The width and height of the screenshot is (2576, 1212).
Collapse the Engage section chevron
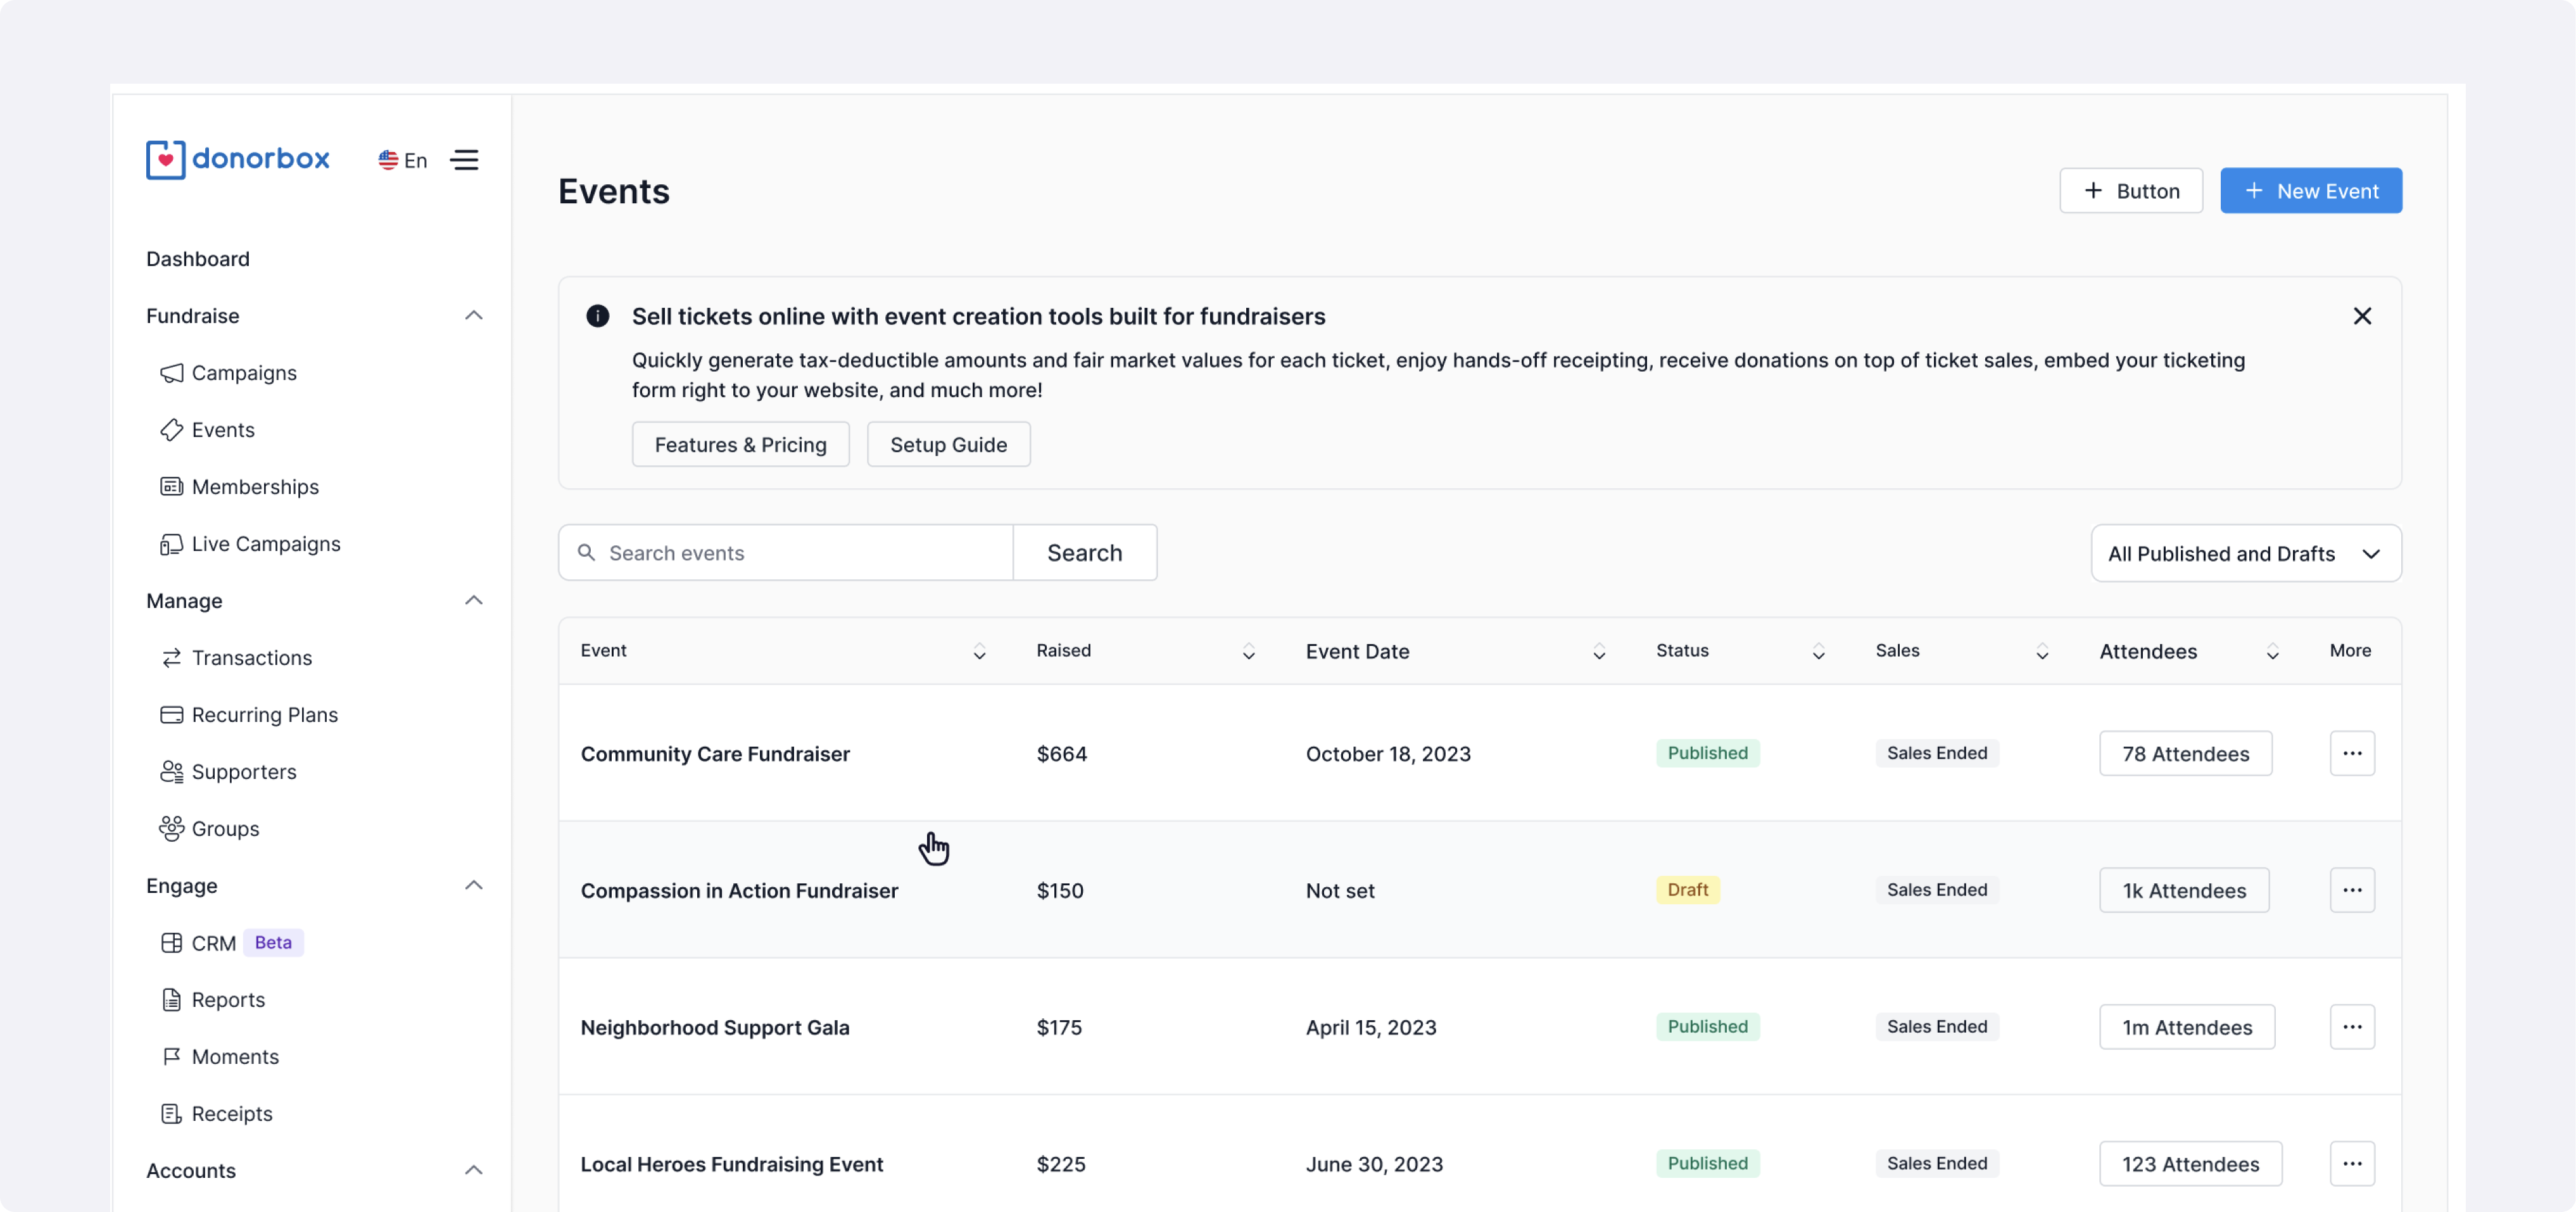click(474, 886)
